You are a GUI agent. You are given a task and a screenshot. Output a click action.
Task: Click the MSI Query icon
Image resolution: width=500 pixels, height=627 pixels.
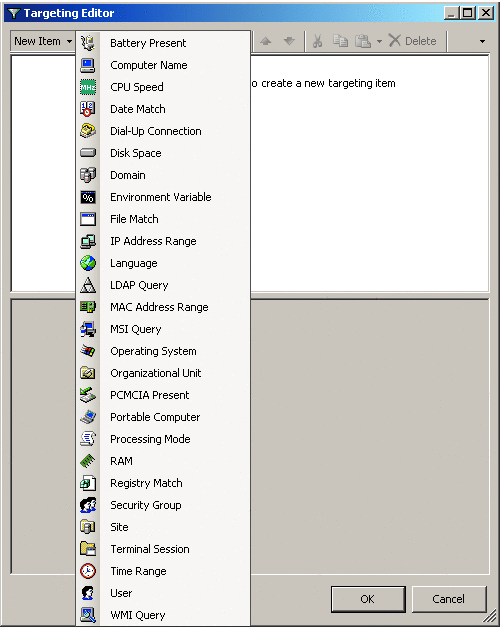click(88, 329)
